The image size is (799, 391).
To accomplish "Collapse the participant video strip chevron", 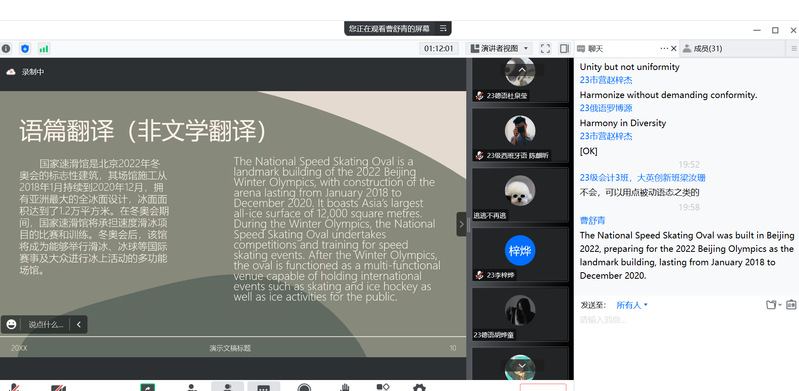I will coord(462,224).
